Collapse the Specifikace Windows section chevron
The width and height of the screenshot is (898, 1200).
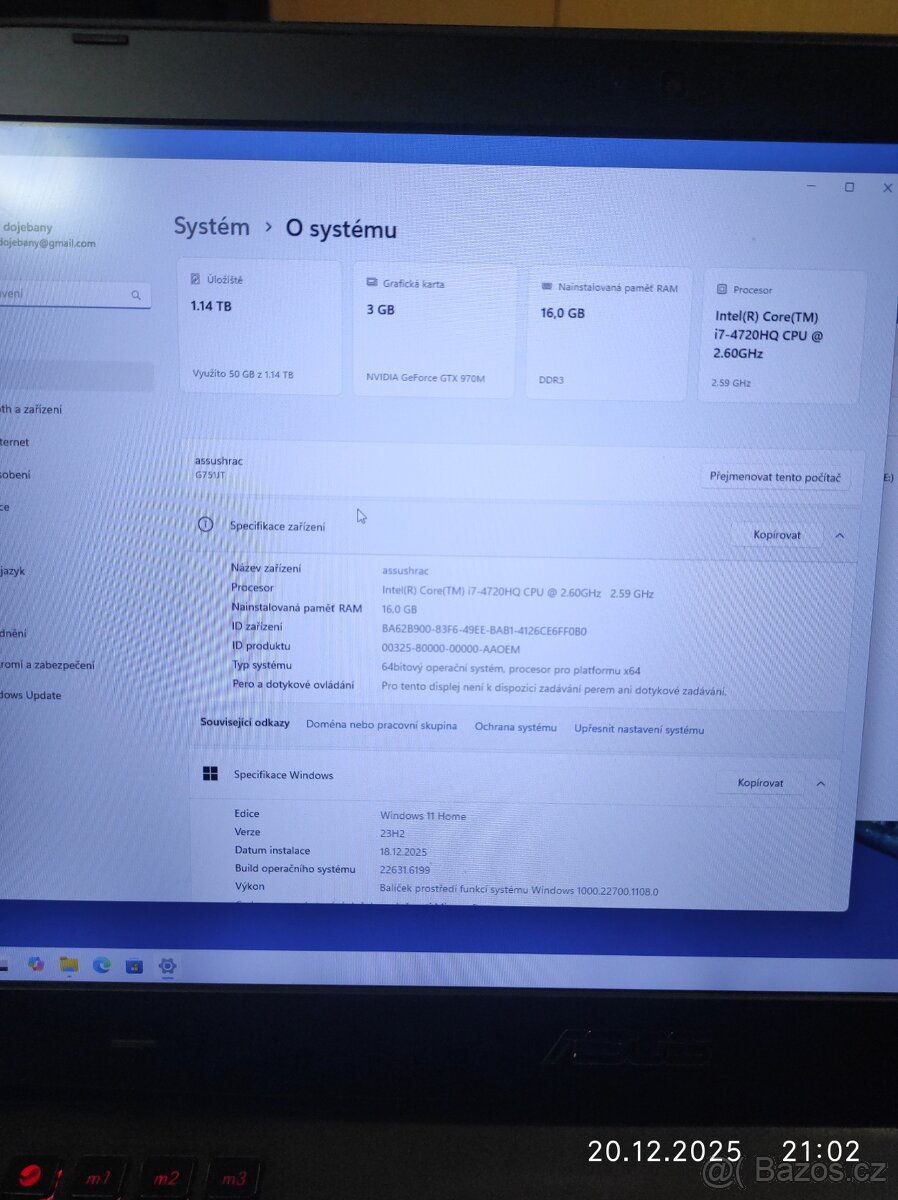[820, 782]
